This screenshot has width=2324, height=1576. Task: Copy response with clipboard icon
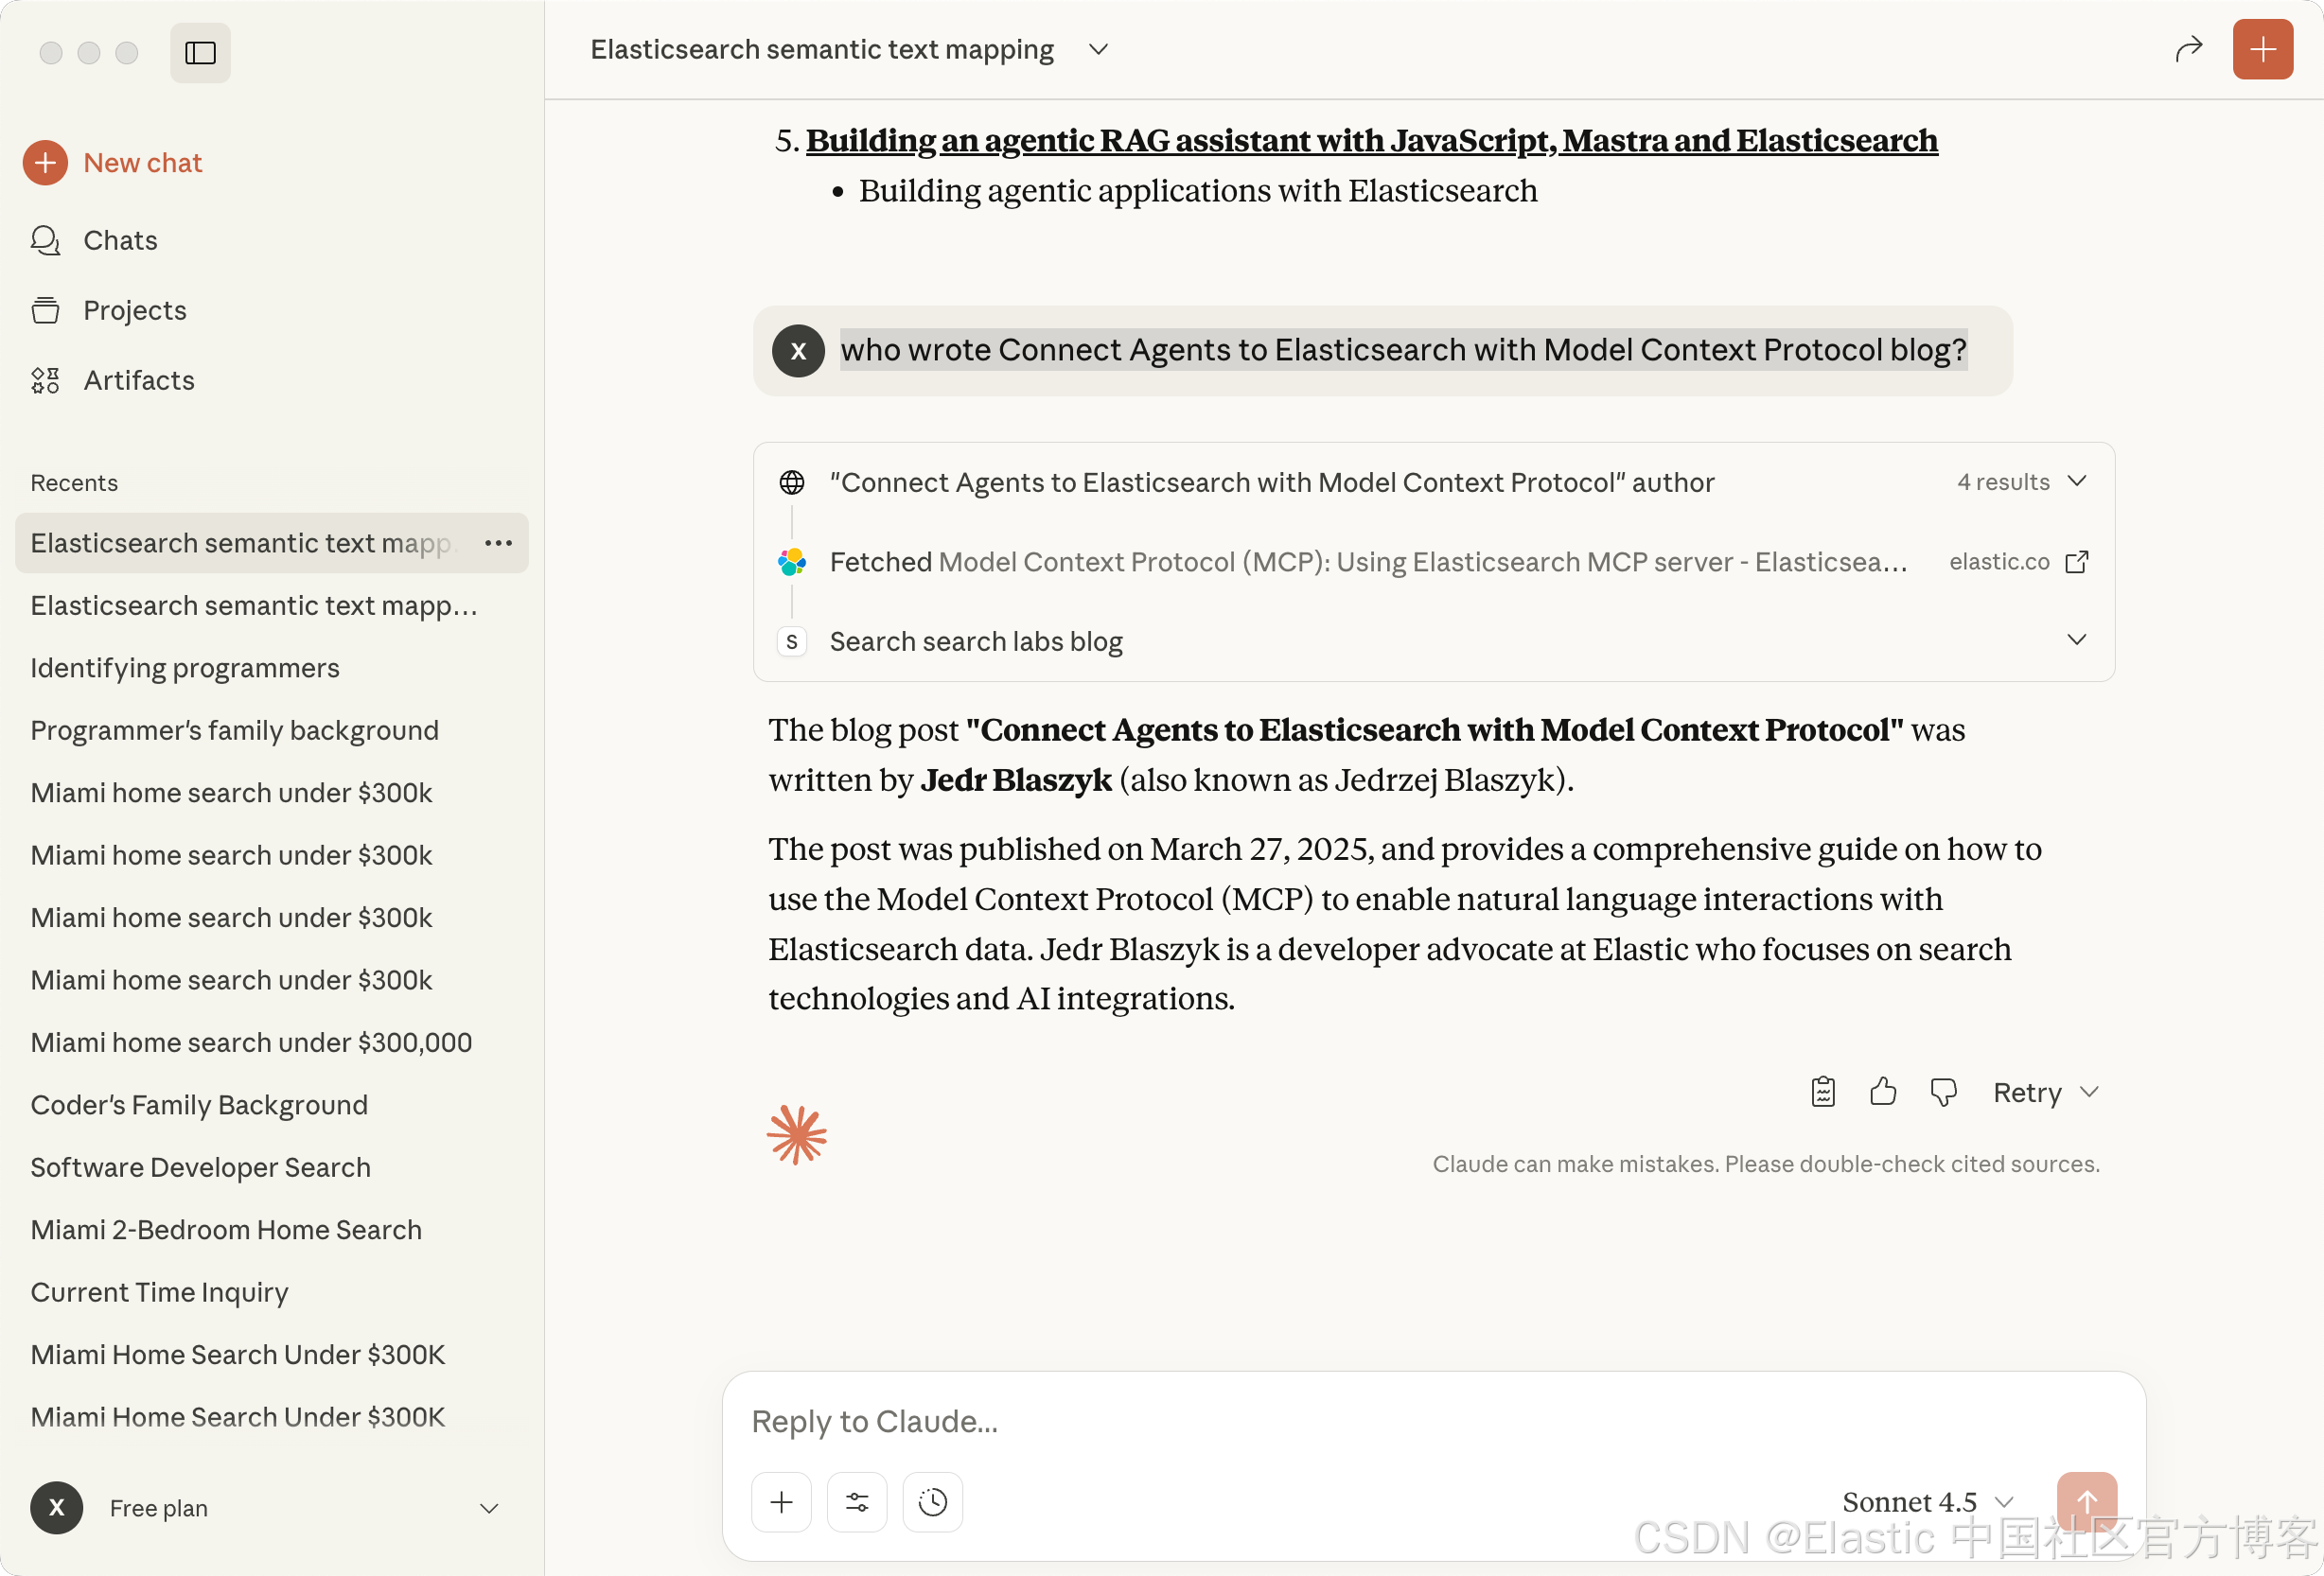pyautogui.click(x=1822, y=1092)
